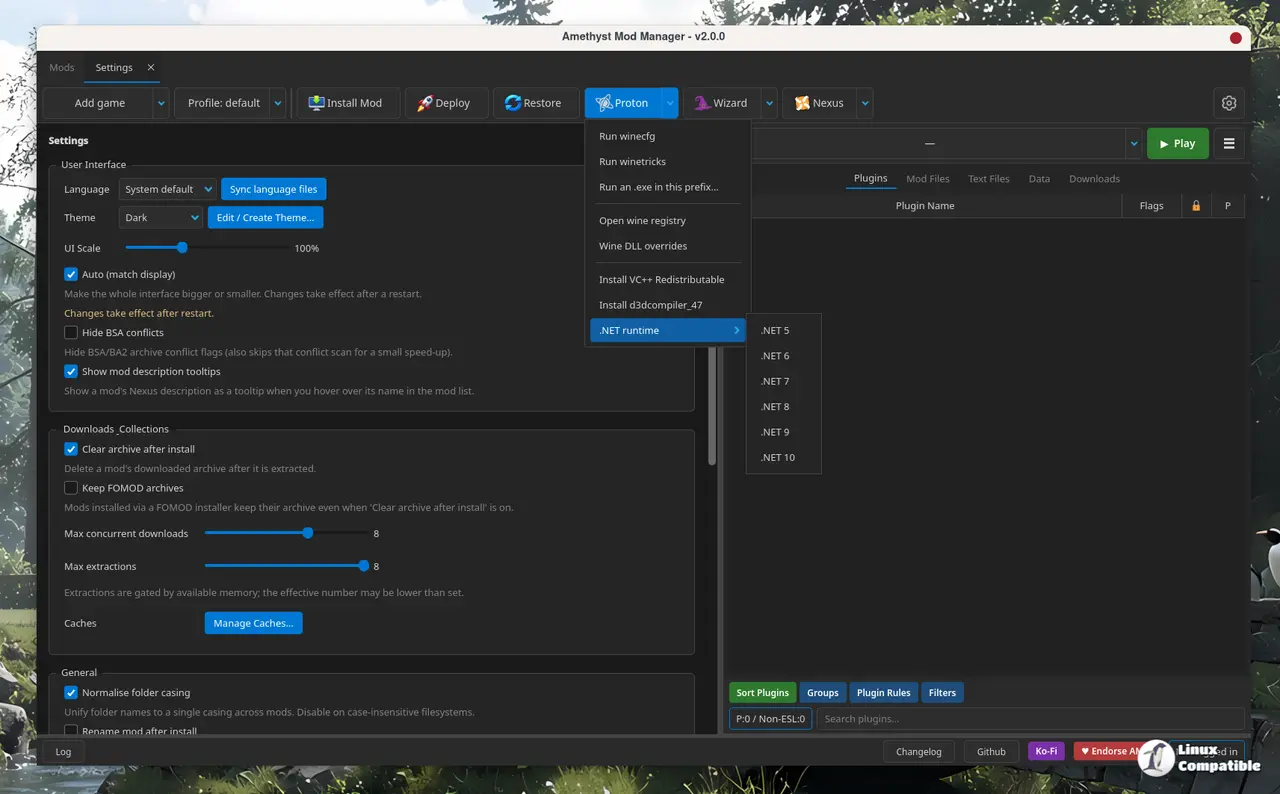Image resolution: width=1280 pixels, height=794 pixels.
Task: Switch to the Data tab
Action: (x=1039, y=179)
